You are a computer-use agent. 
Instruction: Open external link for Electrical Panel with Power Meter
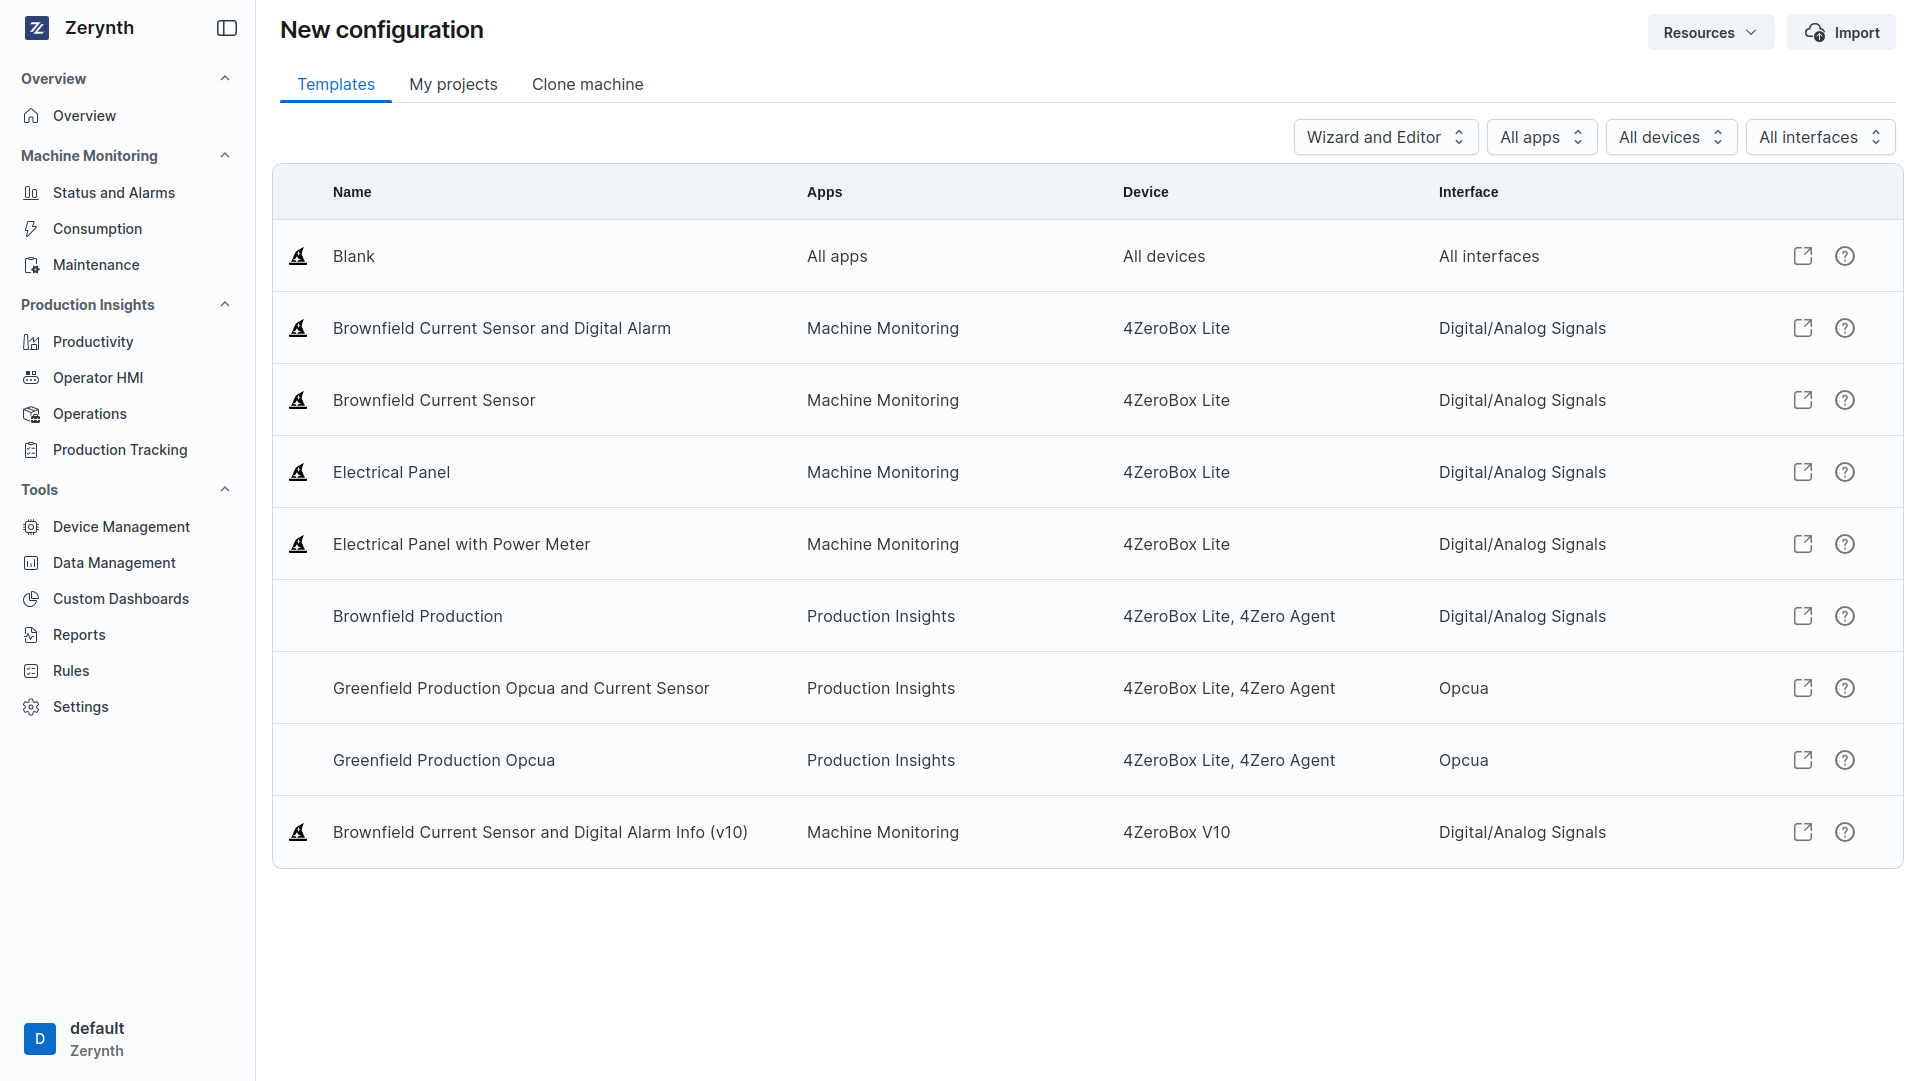pos(1803,544)
